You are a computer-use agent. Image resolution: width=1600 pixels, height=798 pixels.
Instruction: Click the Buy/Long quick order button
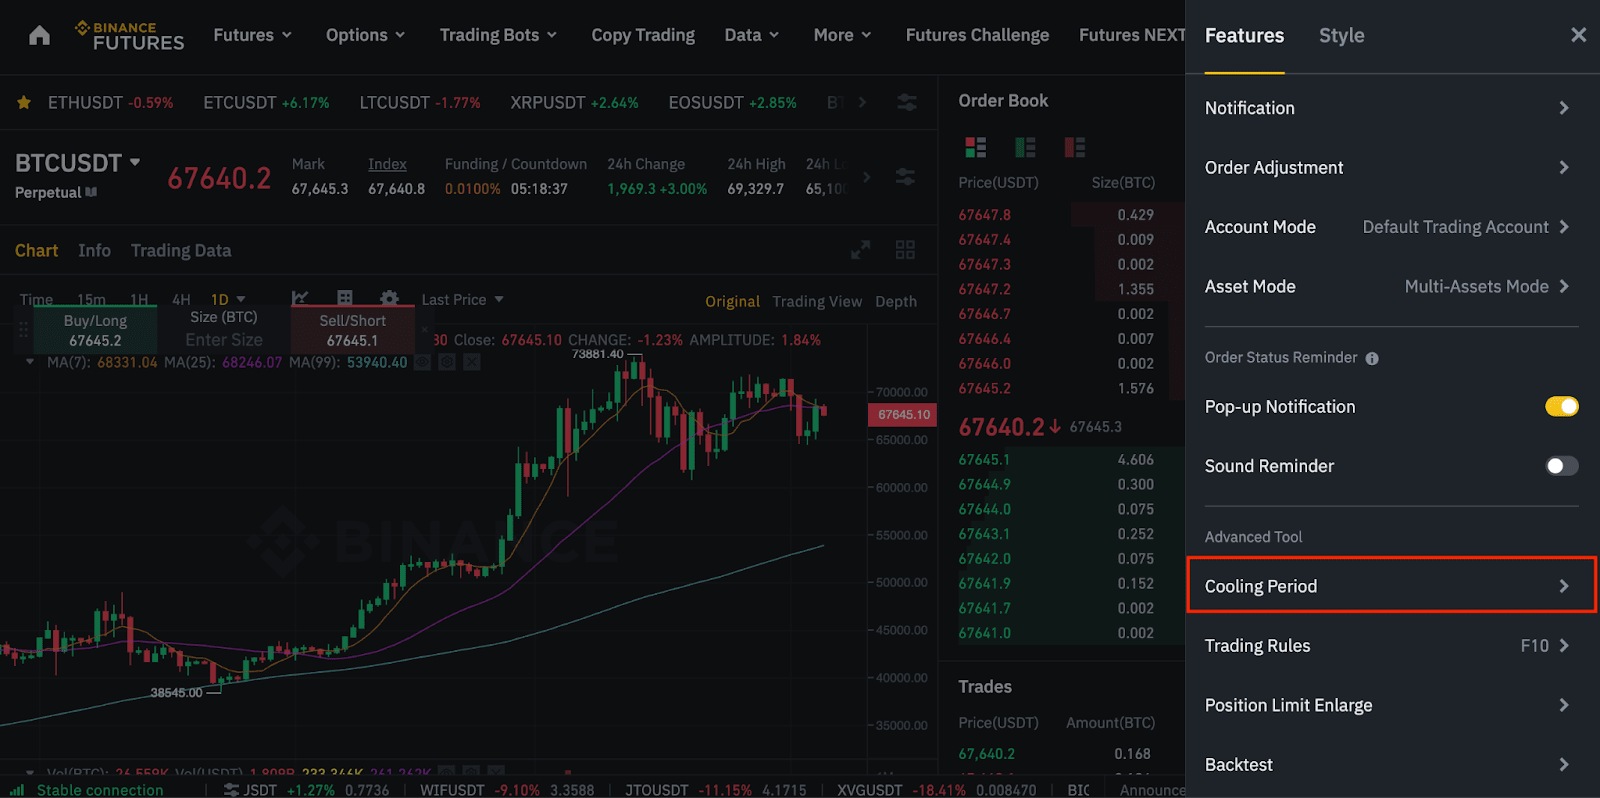point(95,331)
